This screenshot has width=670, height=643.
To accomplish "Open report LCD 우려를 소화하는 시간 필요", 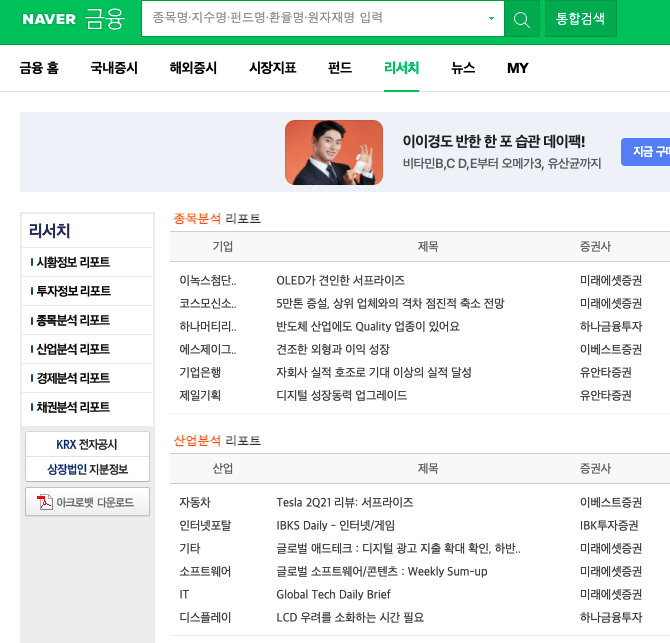I will pyautogui.click(x=350, y=618).
